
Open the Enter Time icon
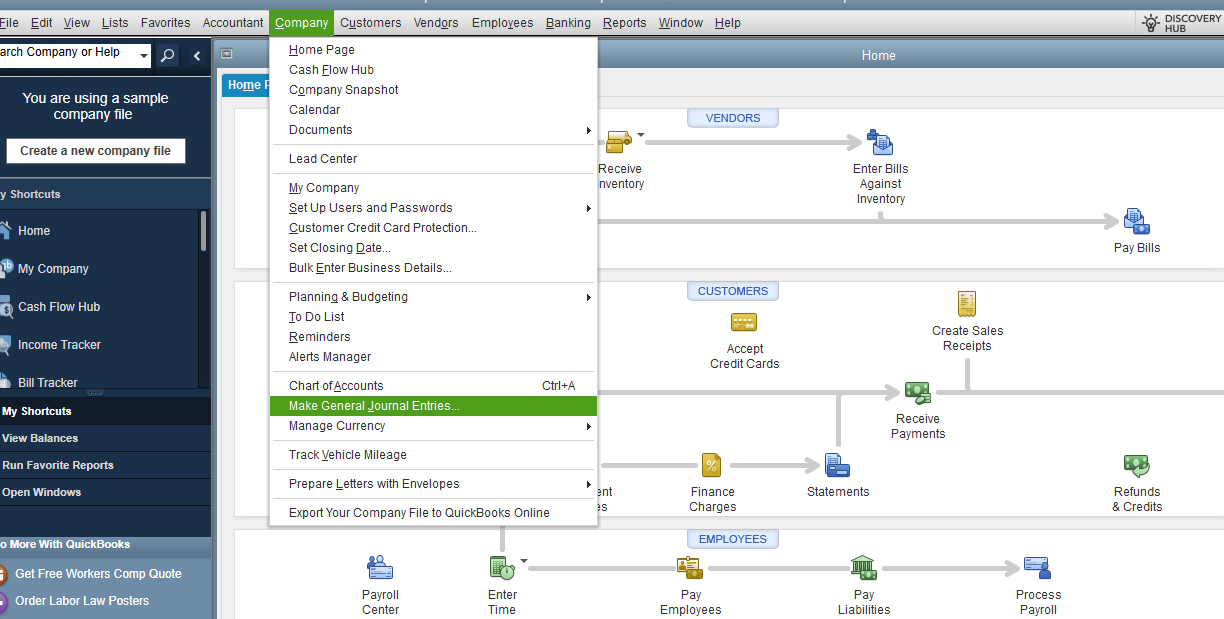tap(502, 568)
